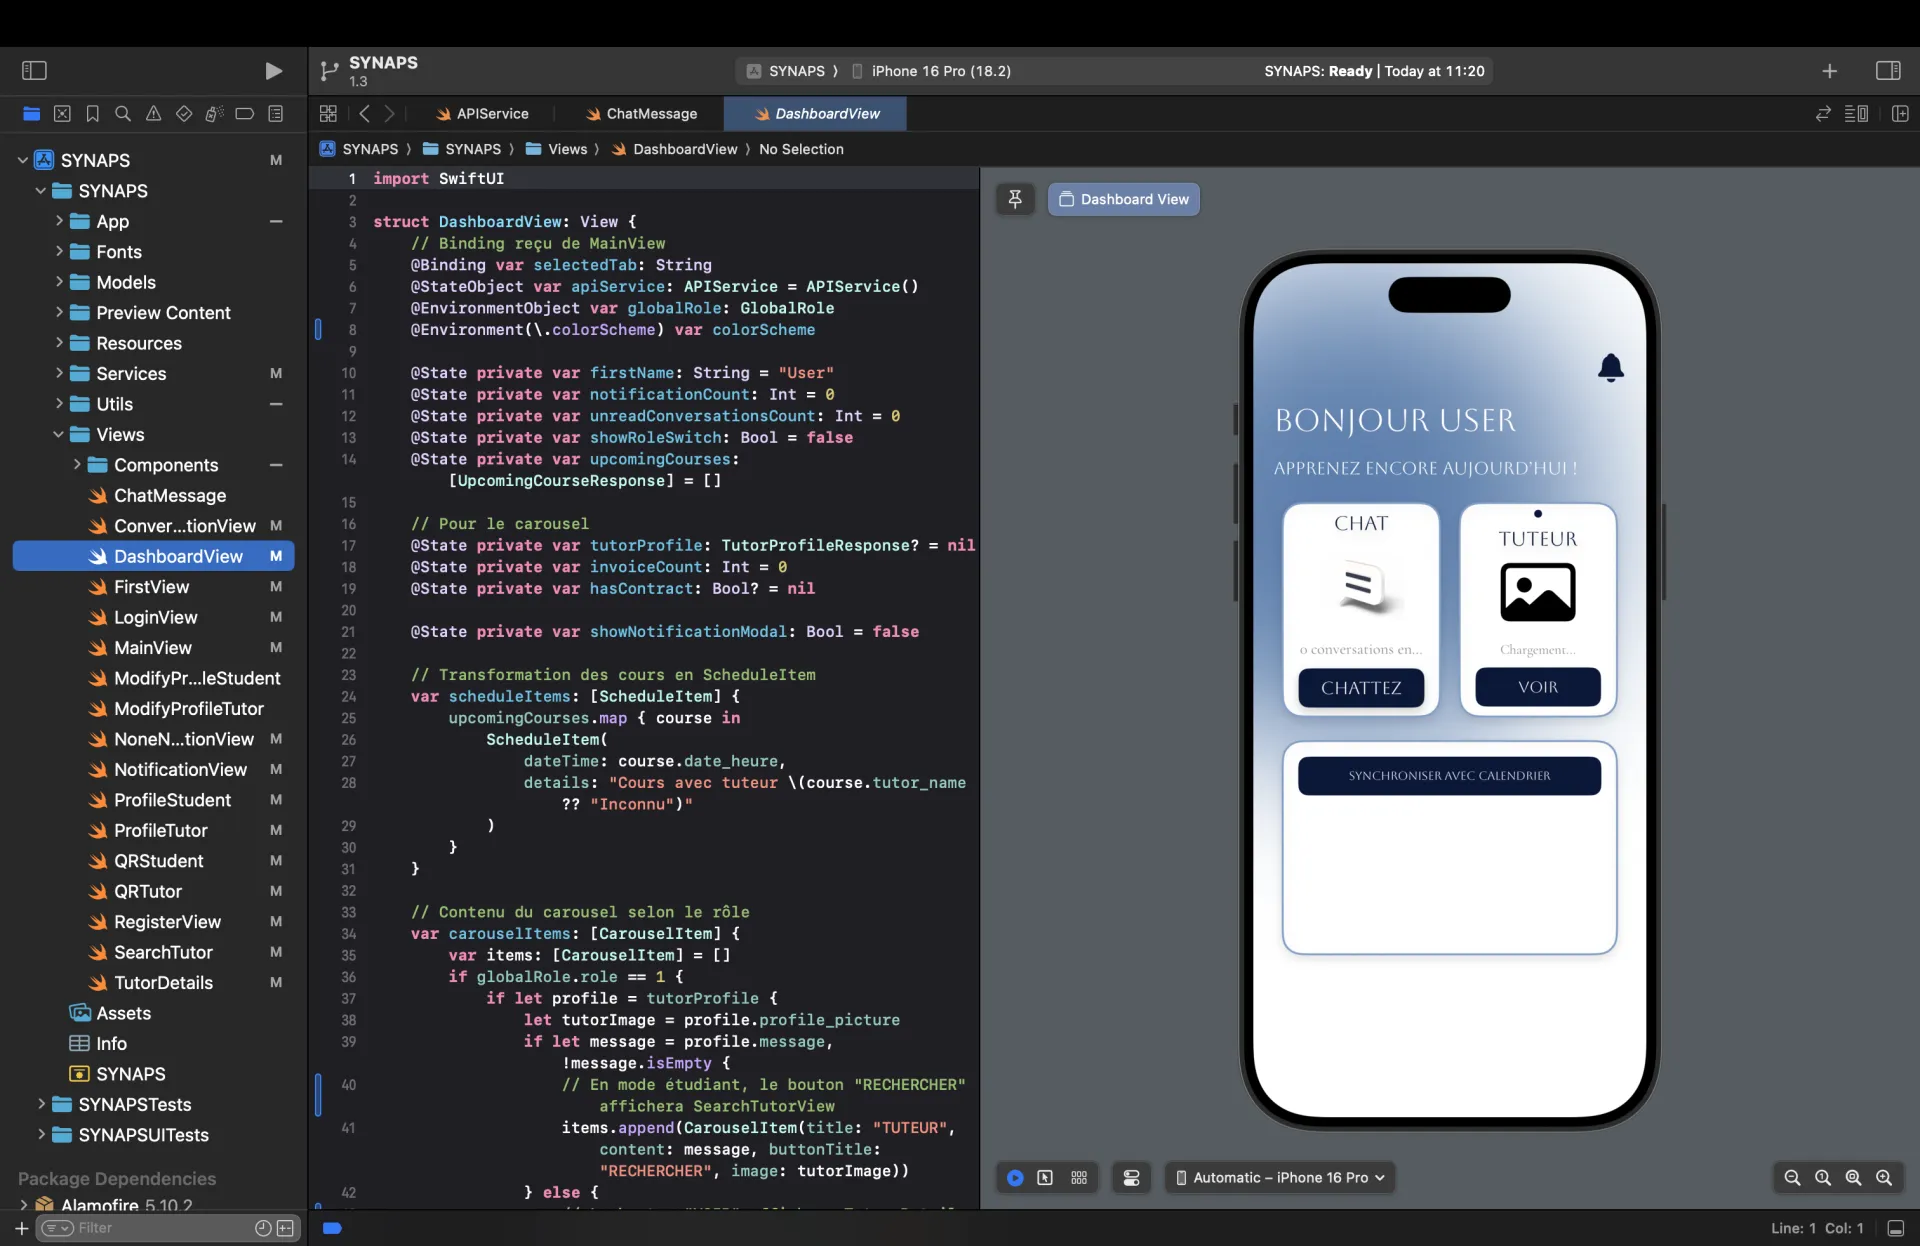Tap the CHATTEZ button in preview
1920x1246 pixels.
[1361, 688]
